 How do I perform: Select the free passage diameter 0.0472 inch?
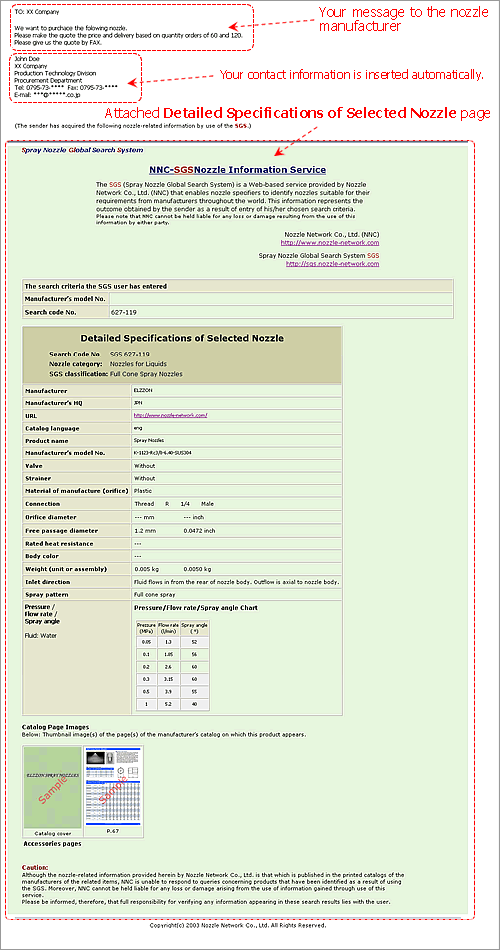199,531
